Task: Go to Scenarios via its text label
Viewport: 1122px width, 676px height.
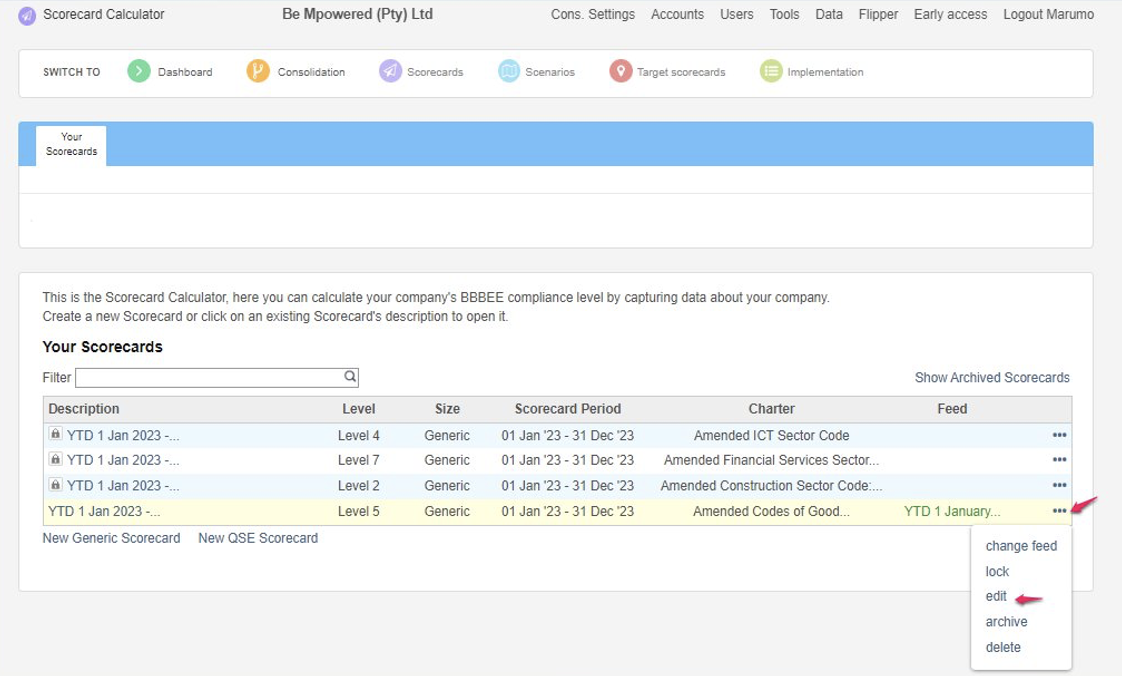Action: 550,72
